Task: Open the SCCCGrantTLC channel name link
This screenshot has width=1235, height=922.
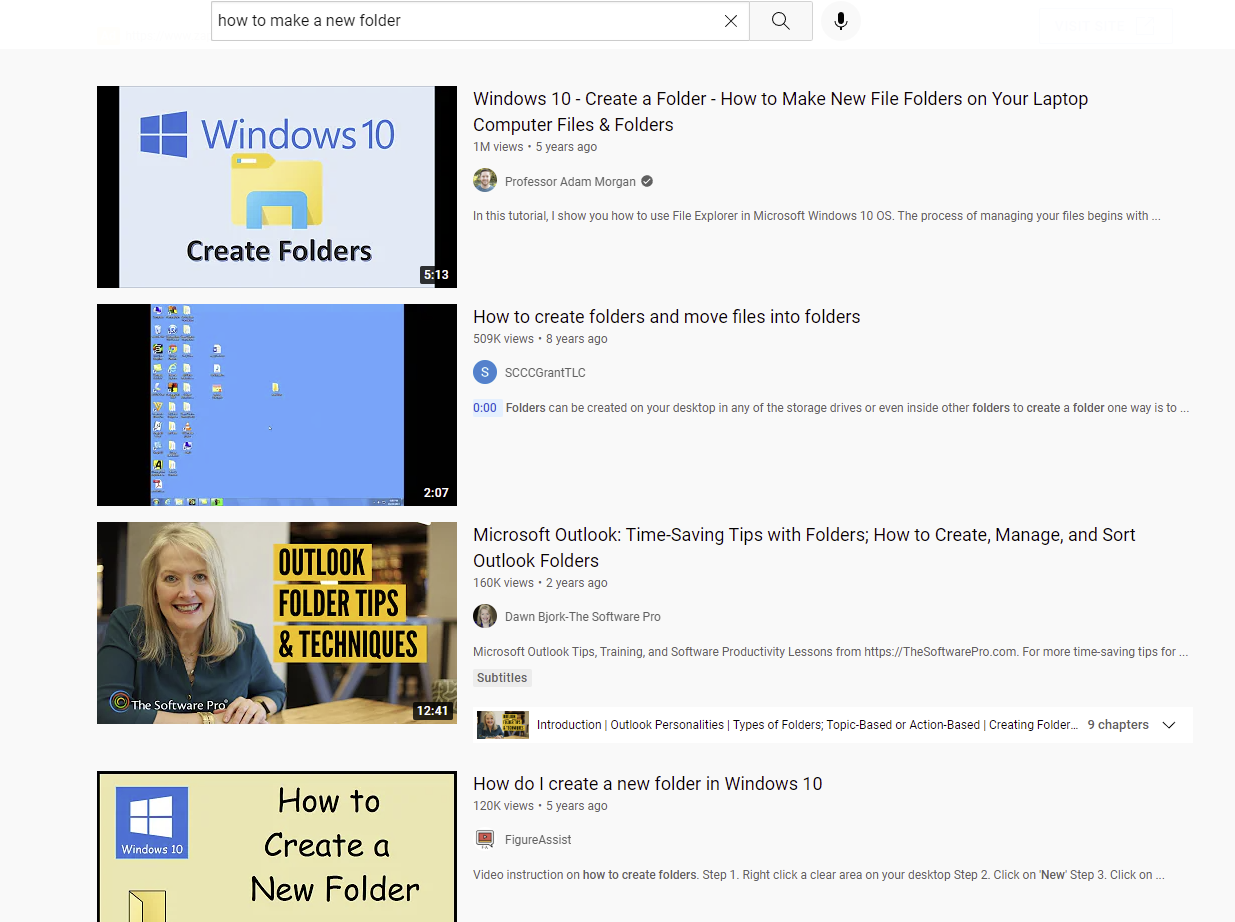Action: pyautogui.click(x=545, y=373)
